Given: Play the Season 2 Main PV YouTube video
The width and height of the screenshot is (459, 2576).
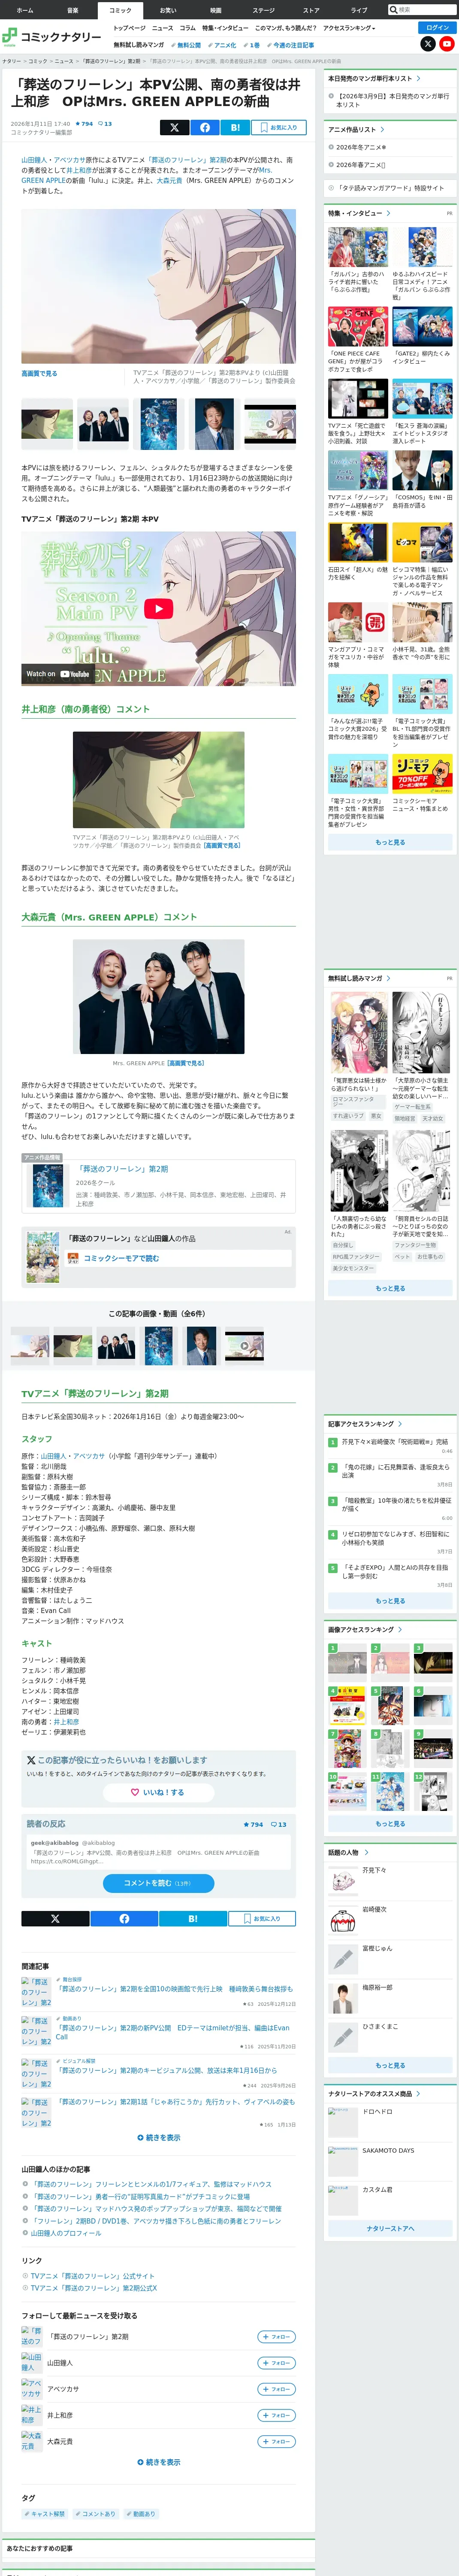Looking at the screenshot, I should (x=158, y=608).
